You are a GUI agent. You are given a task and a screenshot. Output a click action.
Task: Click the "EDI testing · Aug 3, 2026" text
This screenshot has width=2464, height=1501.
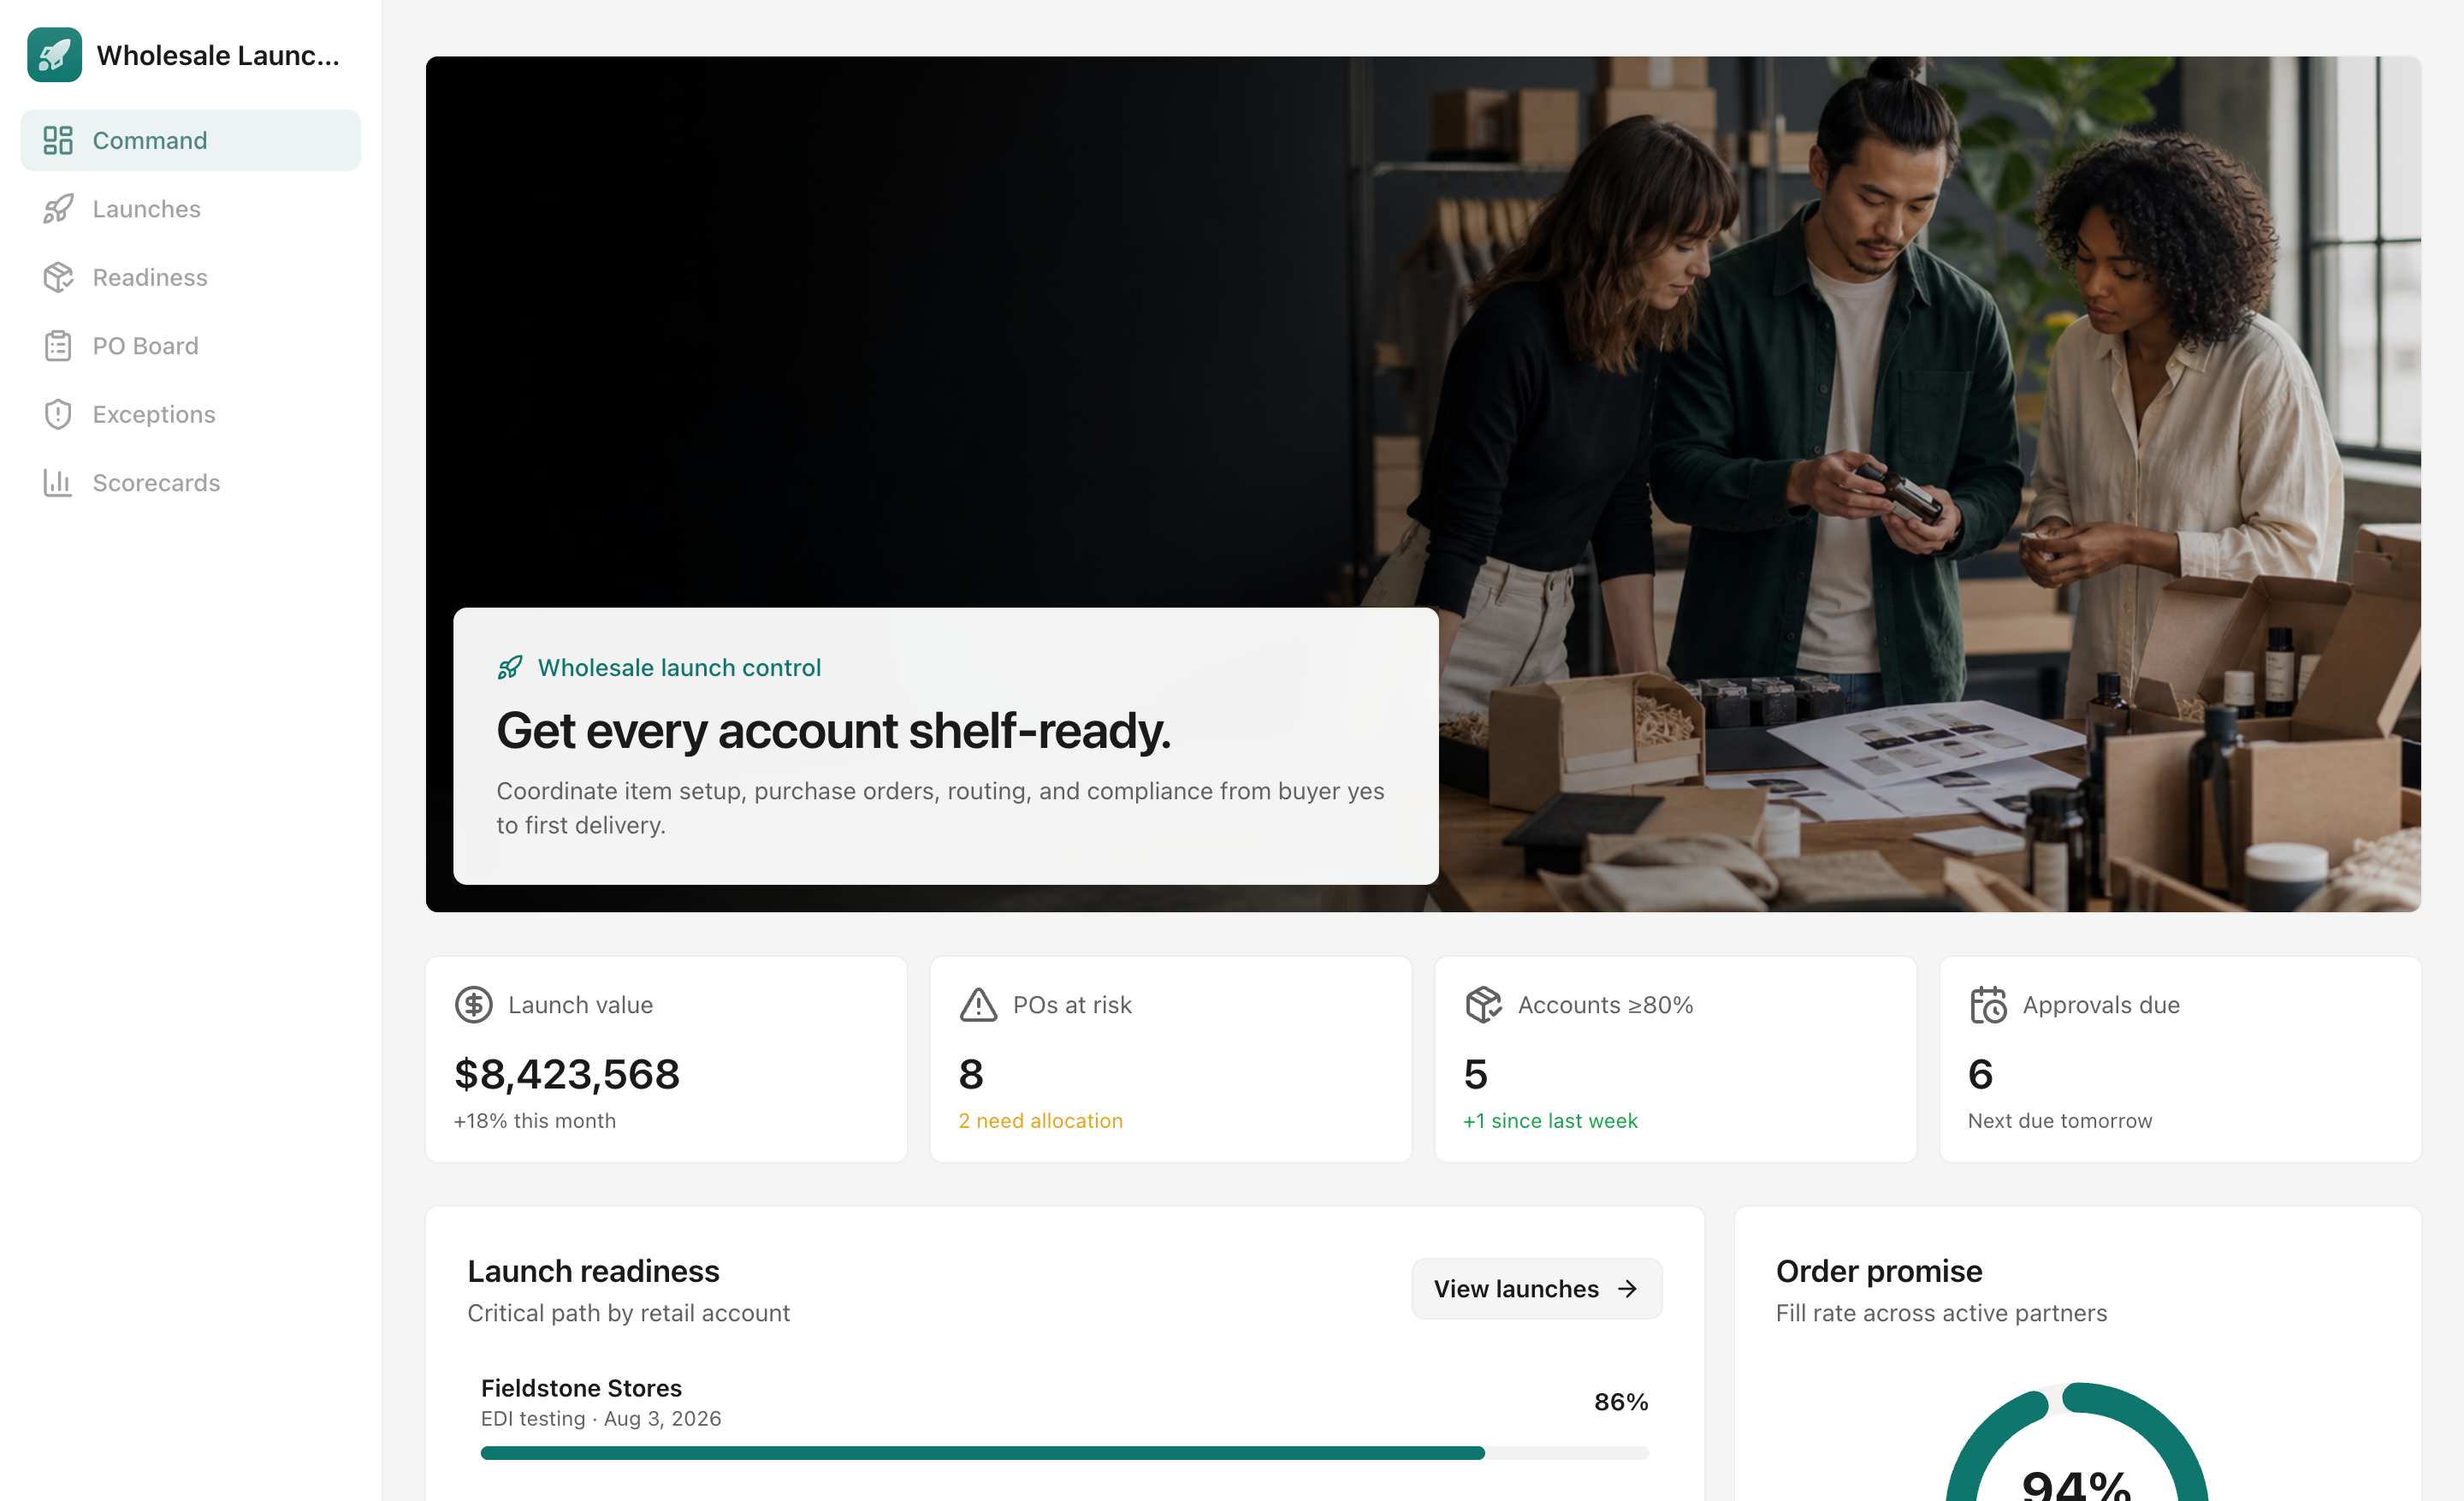(x=601, y=1419)
